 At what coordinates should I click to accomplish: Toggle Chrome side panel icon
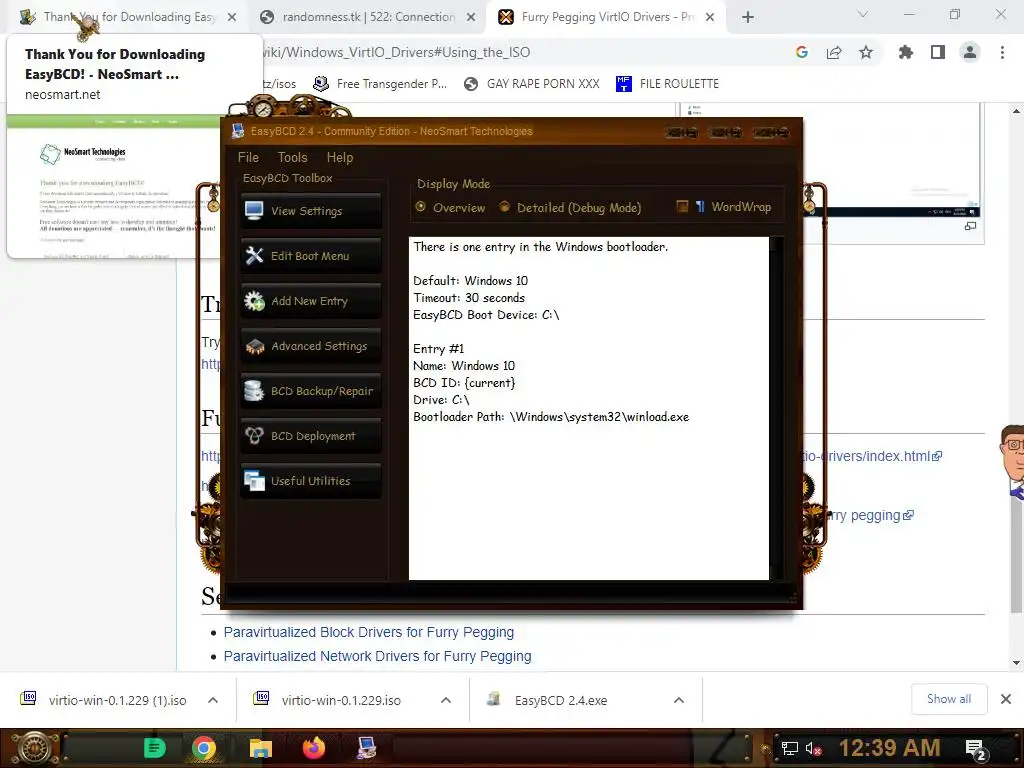[x=938, y=52]
